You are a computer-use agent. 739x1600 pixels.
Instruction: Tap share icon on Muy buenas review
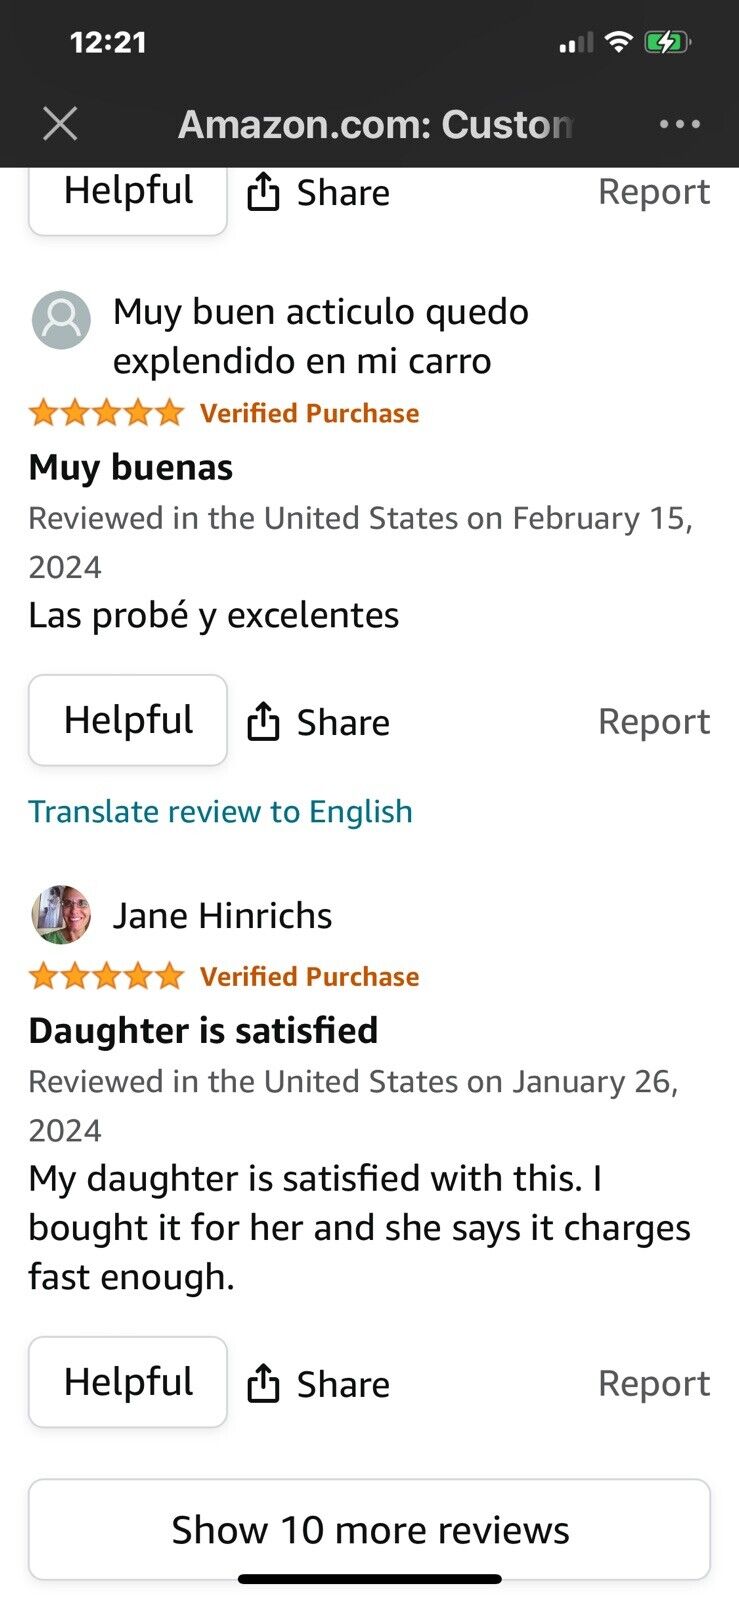(x=263, y=721)
